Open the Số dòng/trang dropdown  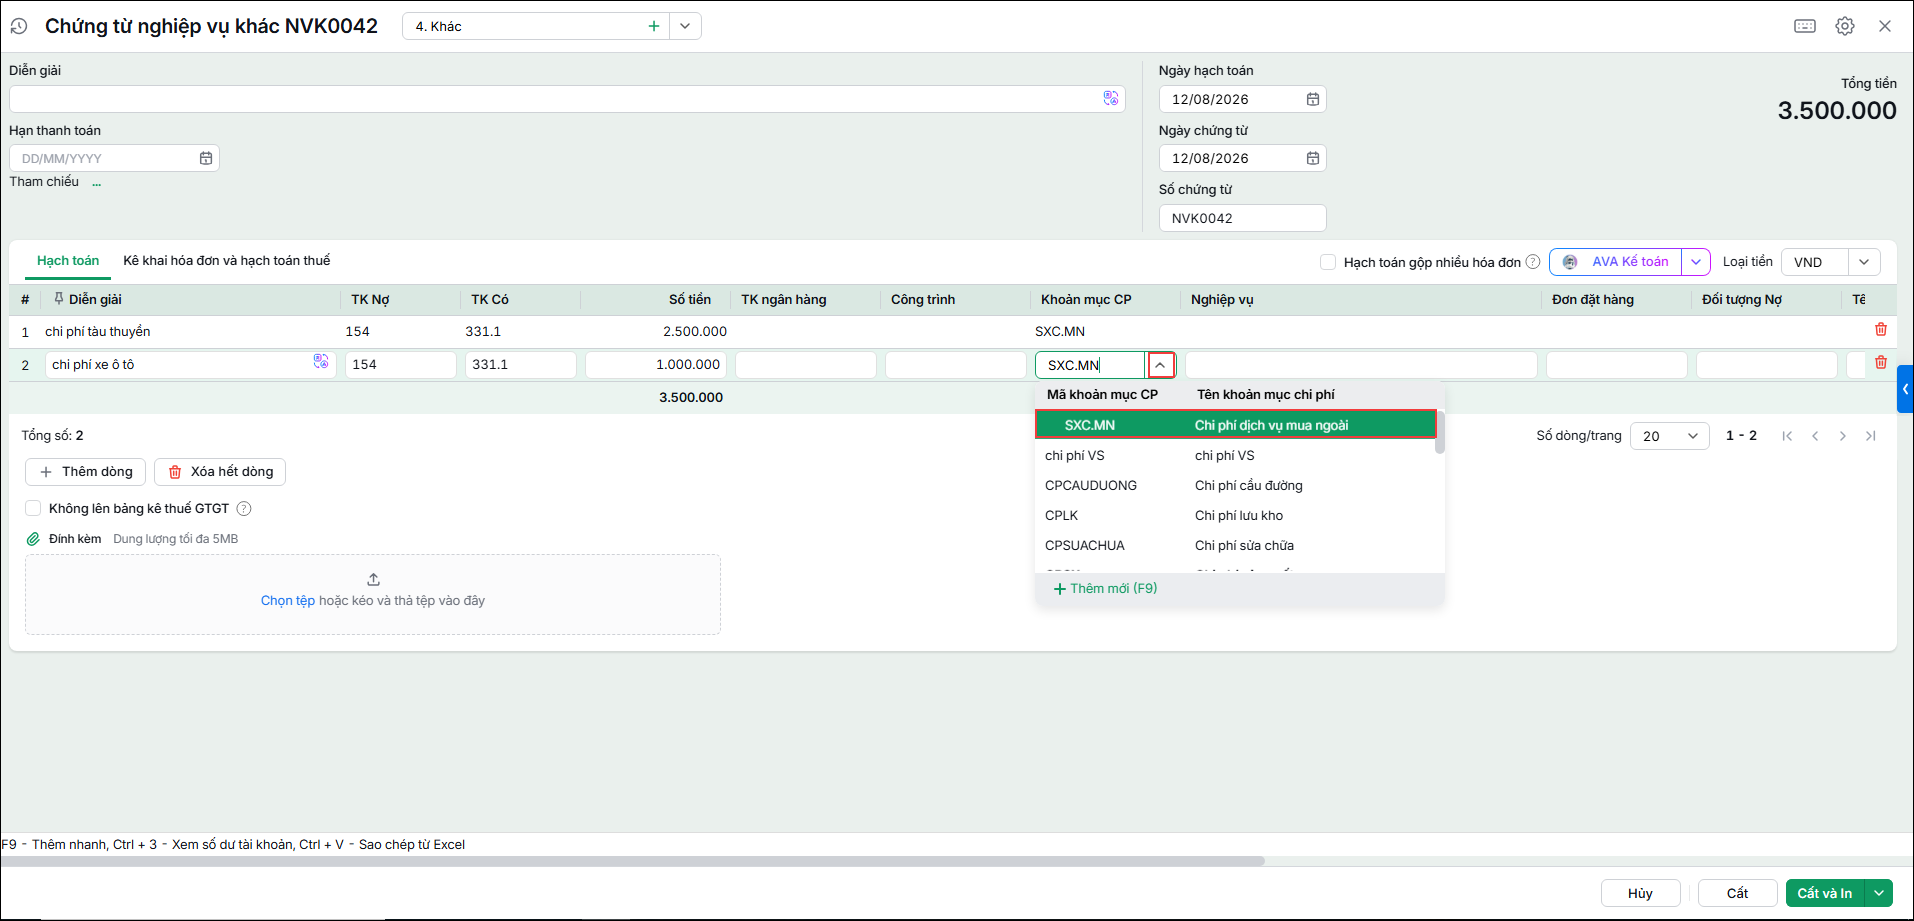click(x=1670, y=436)
